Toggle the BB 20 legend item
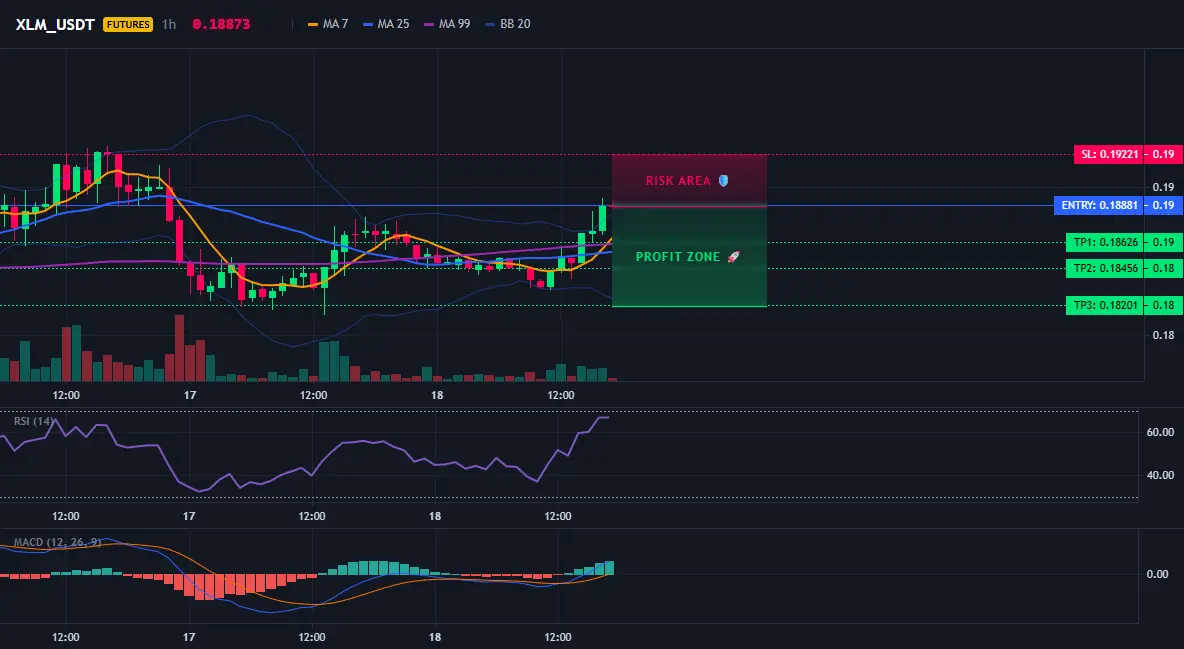1184x649 pixels. (507, 24)
